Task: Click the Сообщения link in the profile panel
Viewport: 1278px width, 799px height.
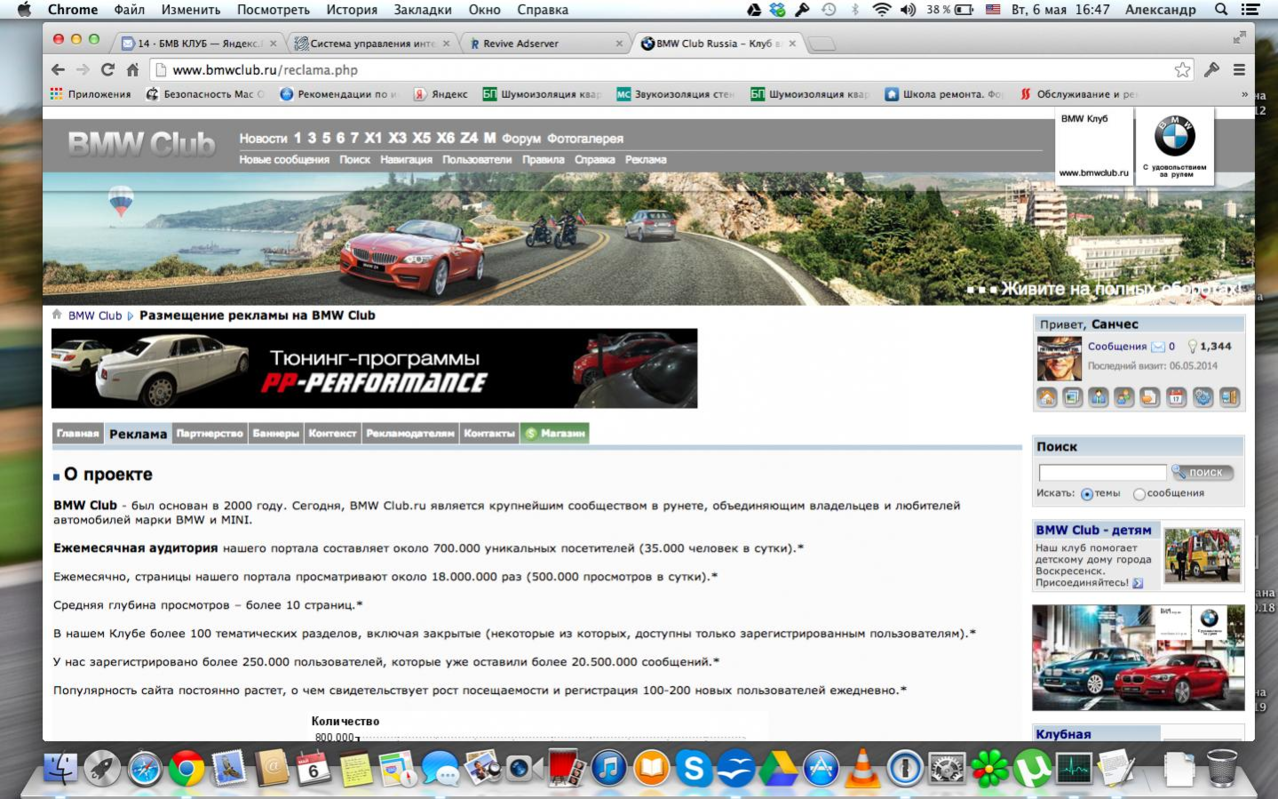Action: tap(1117, 347)
